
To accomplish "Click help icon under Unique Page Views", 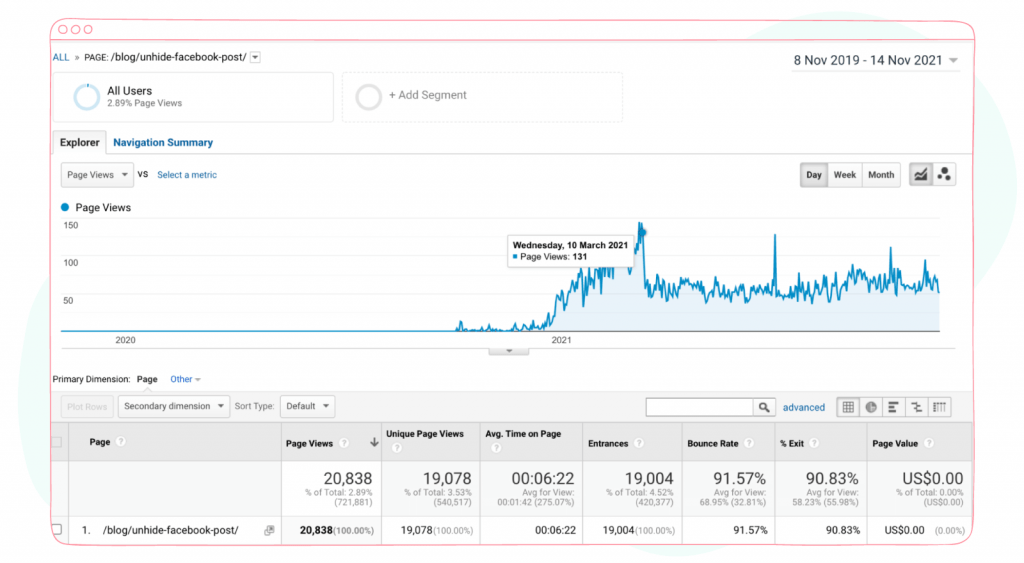I will (396, 448).
